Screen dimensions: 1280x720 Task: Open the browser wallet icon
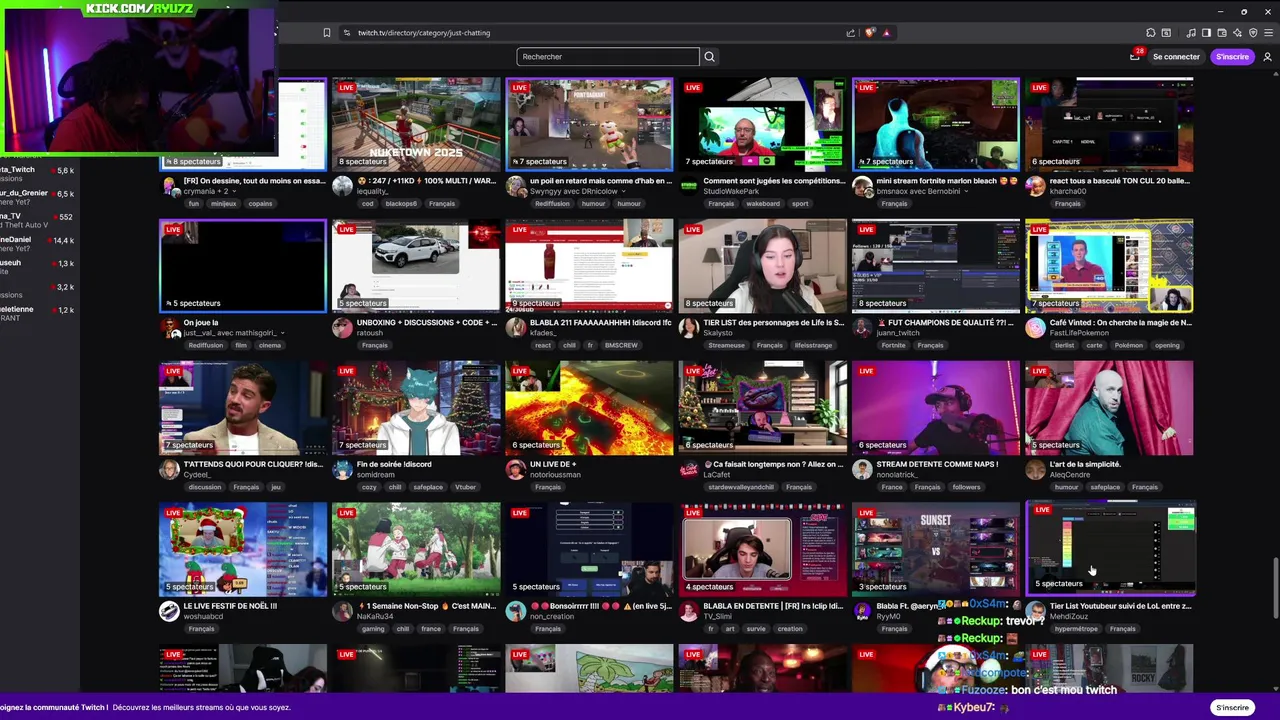[1222, 33]
